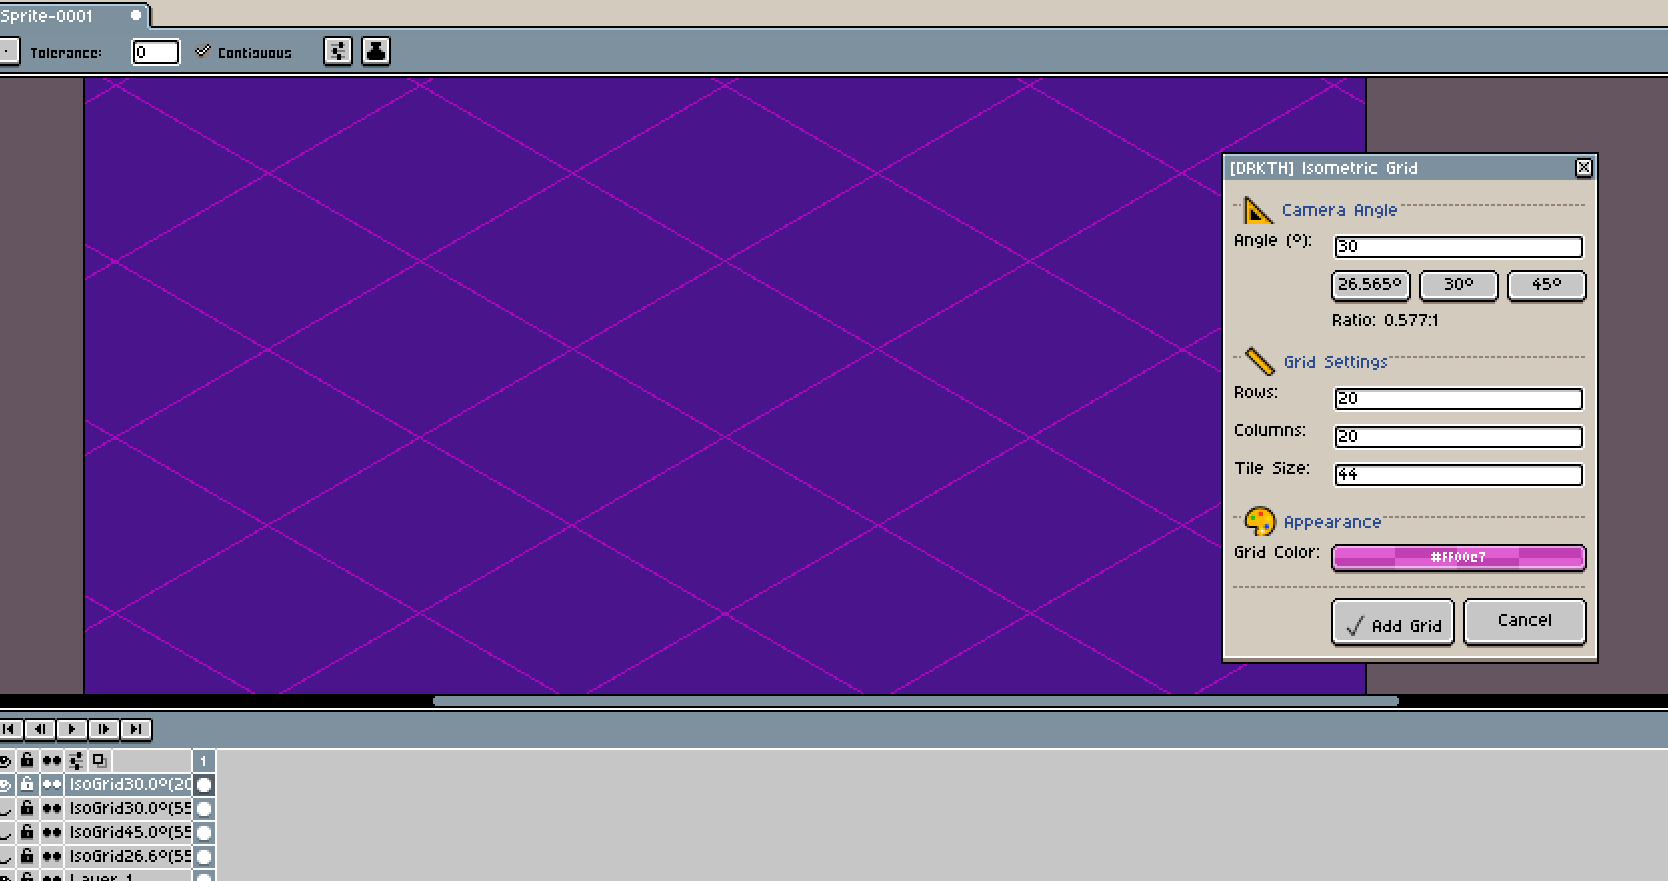Select the cel of IsoGrid30.0°(55 layer

click(x=204, y=808)
